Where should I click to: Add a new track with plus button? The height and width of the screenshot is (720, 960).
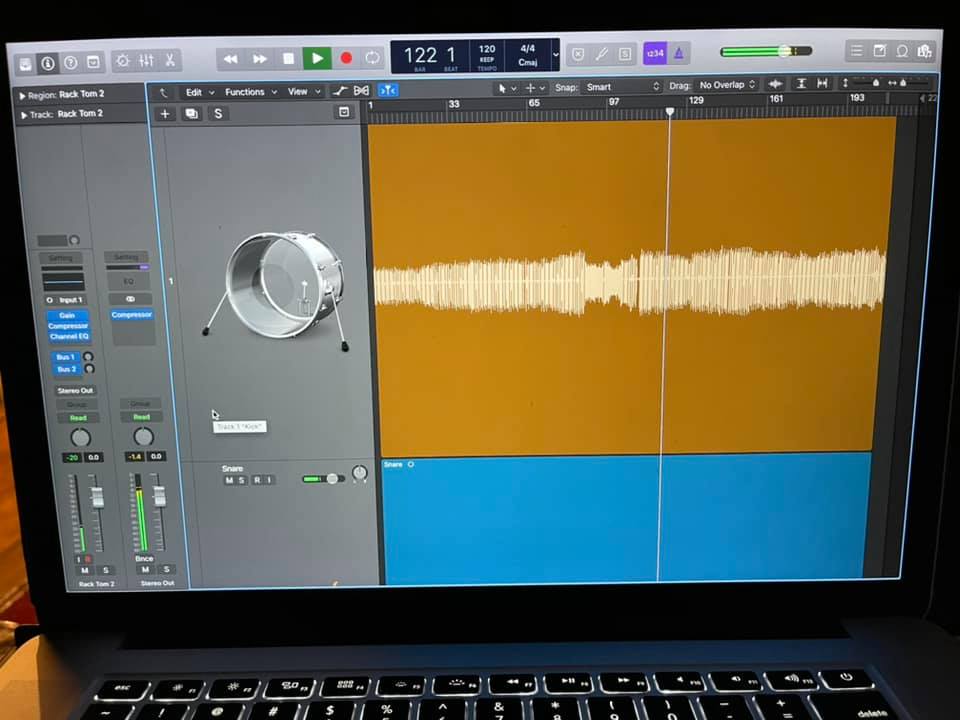tap(164, 114)
